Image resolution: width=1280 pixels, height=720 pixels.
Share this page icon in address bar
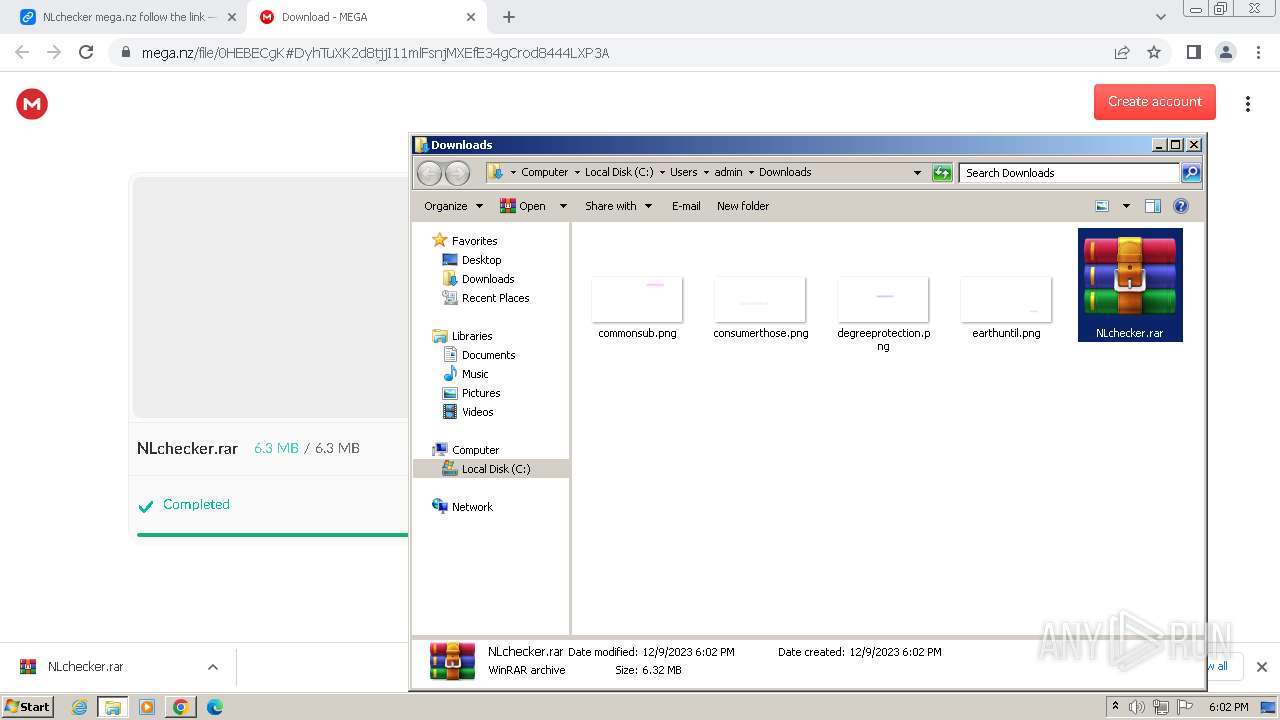pos(1122,52)
